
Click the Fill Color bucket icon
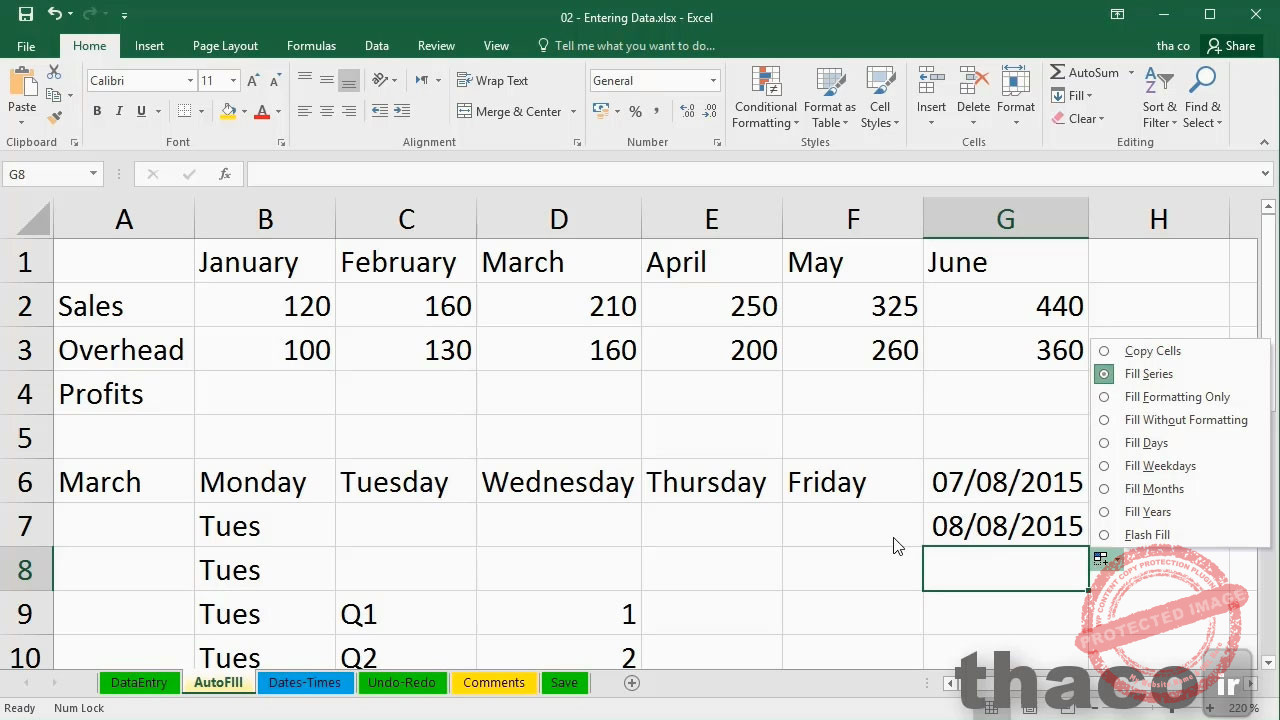tap(228, 111)
